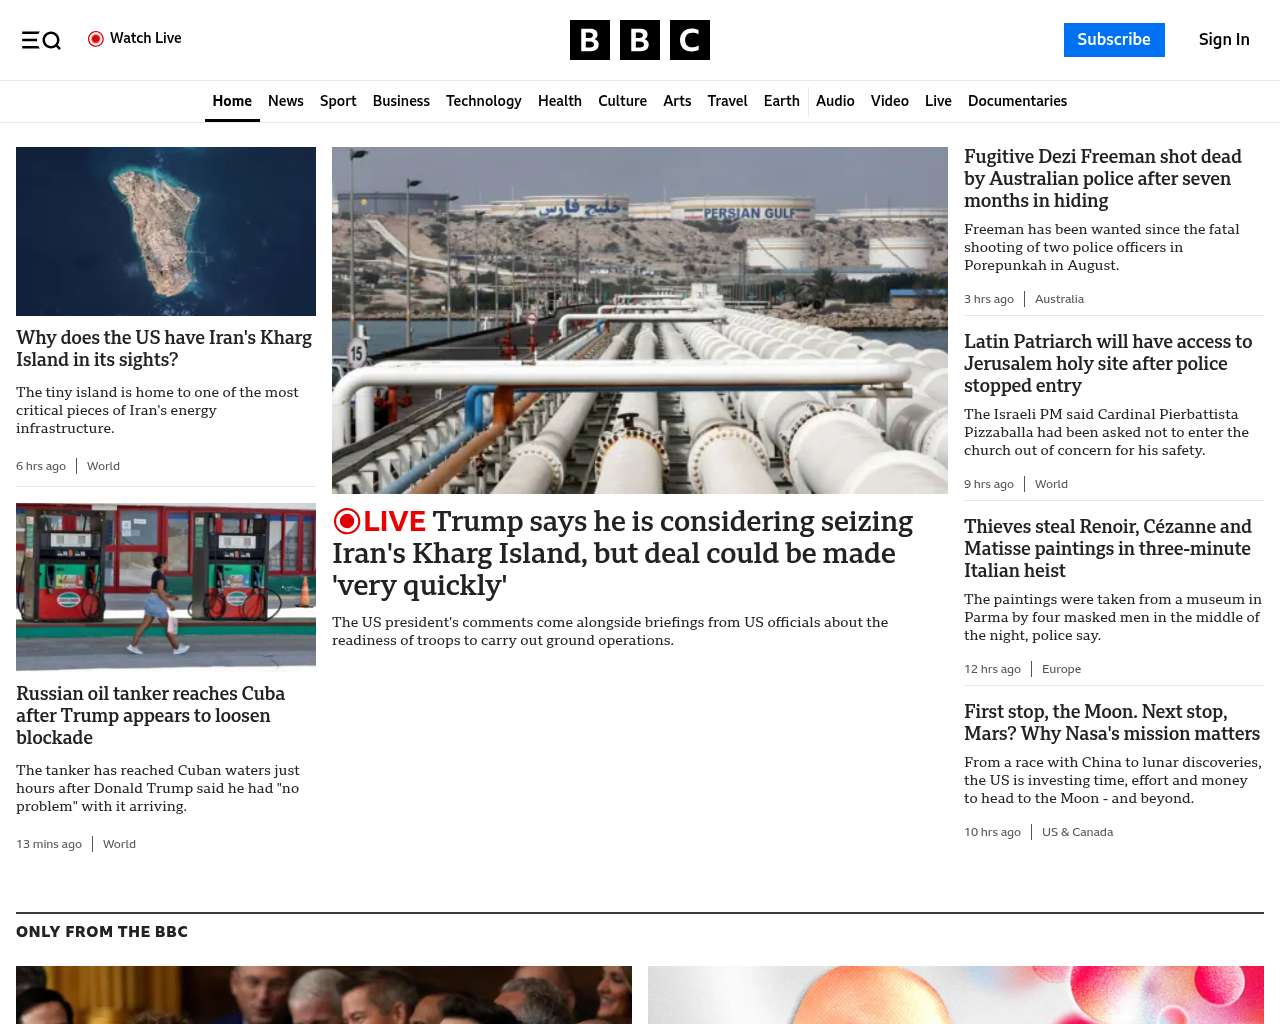
Task: Click the Australia category tag
Action: (1059, 299)
